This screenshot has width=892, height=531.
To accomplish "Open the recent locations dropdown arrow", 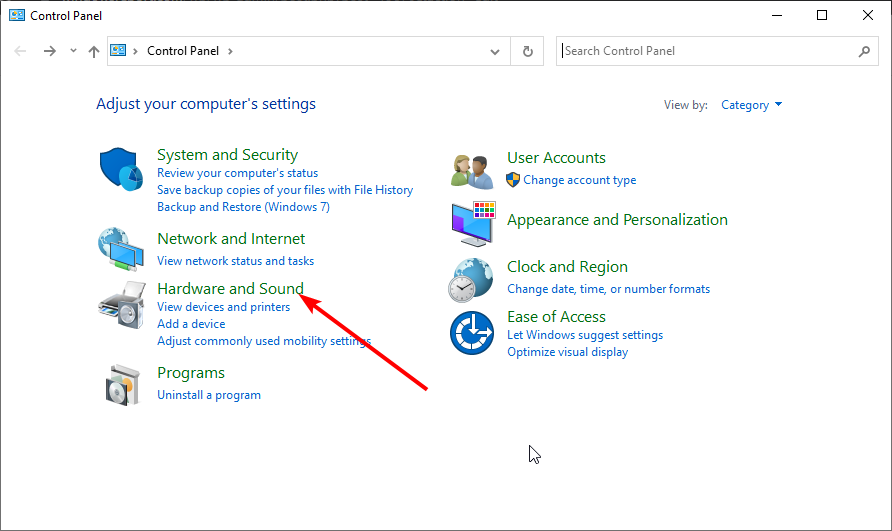I will point(73,51).
